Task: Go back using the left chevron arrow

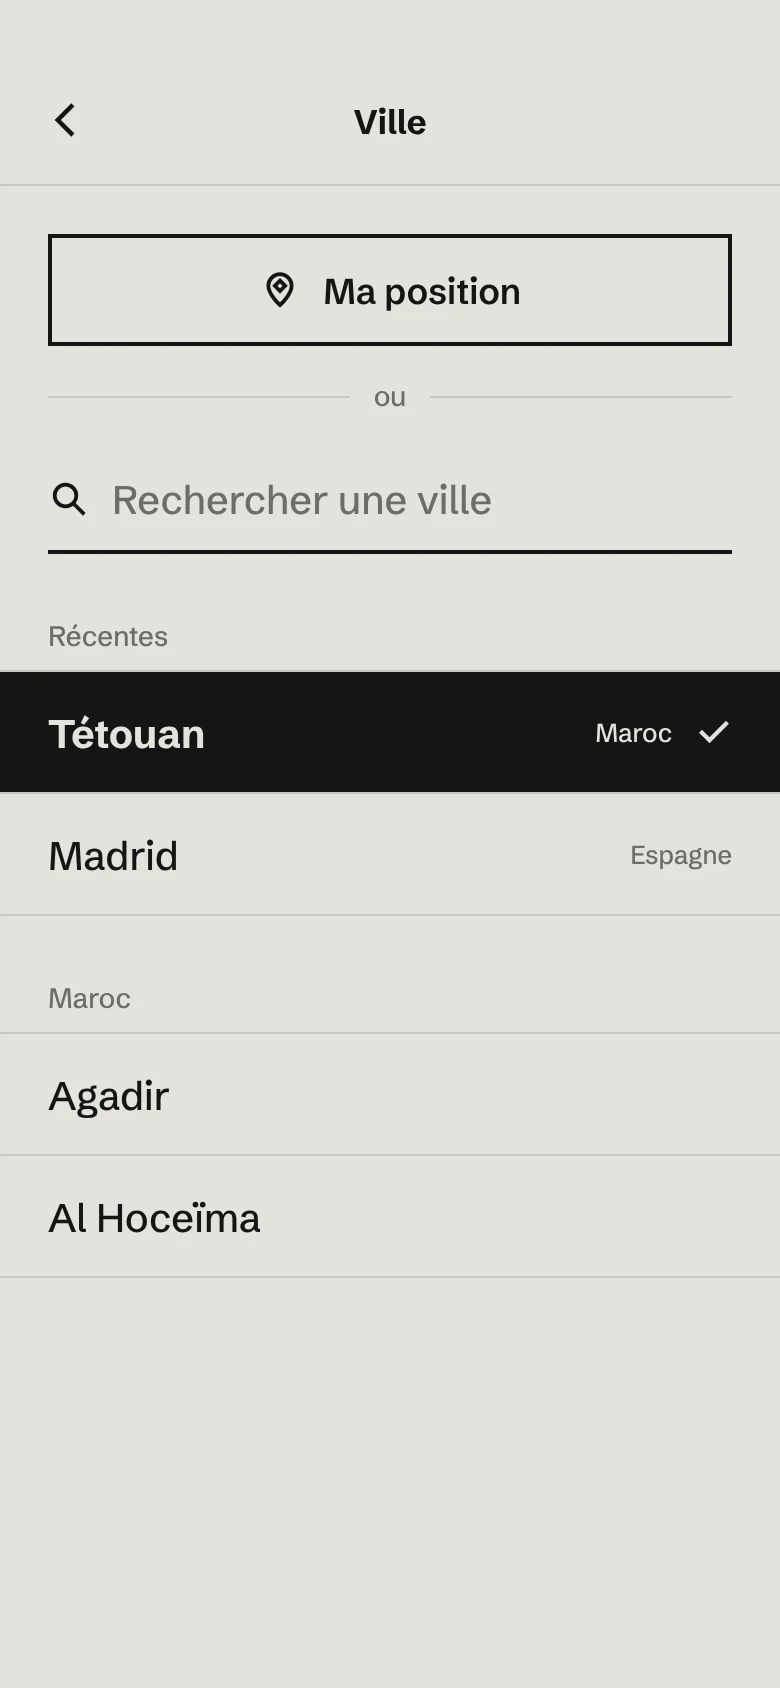Action: pos(65,121)
